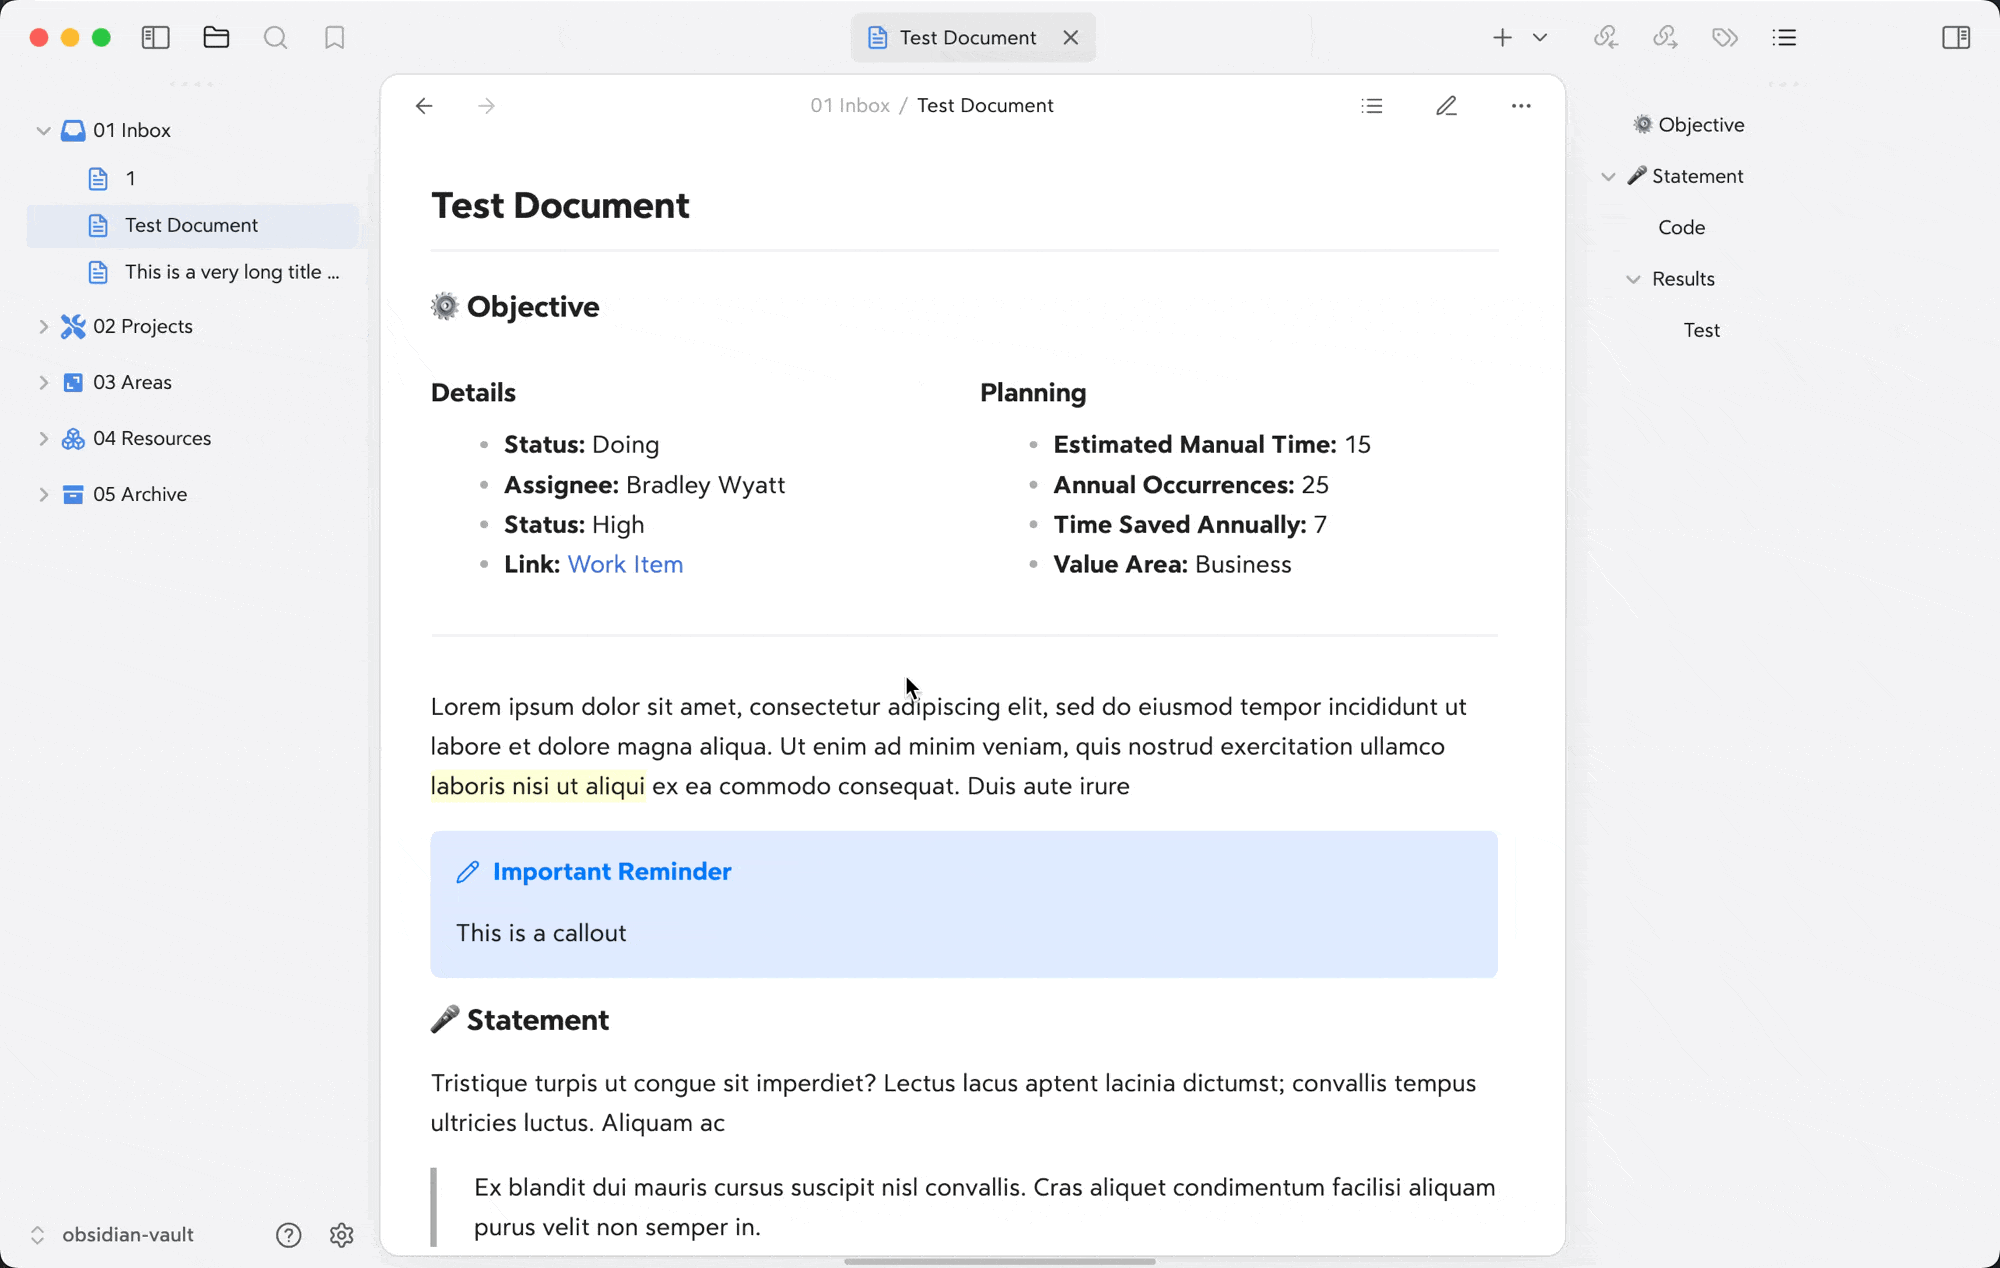Click the edit pencil icon
2000x1268 pixels.
pos(1446,106)
